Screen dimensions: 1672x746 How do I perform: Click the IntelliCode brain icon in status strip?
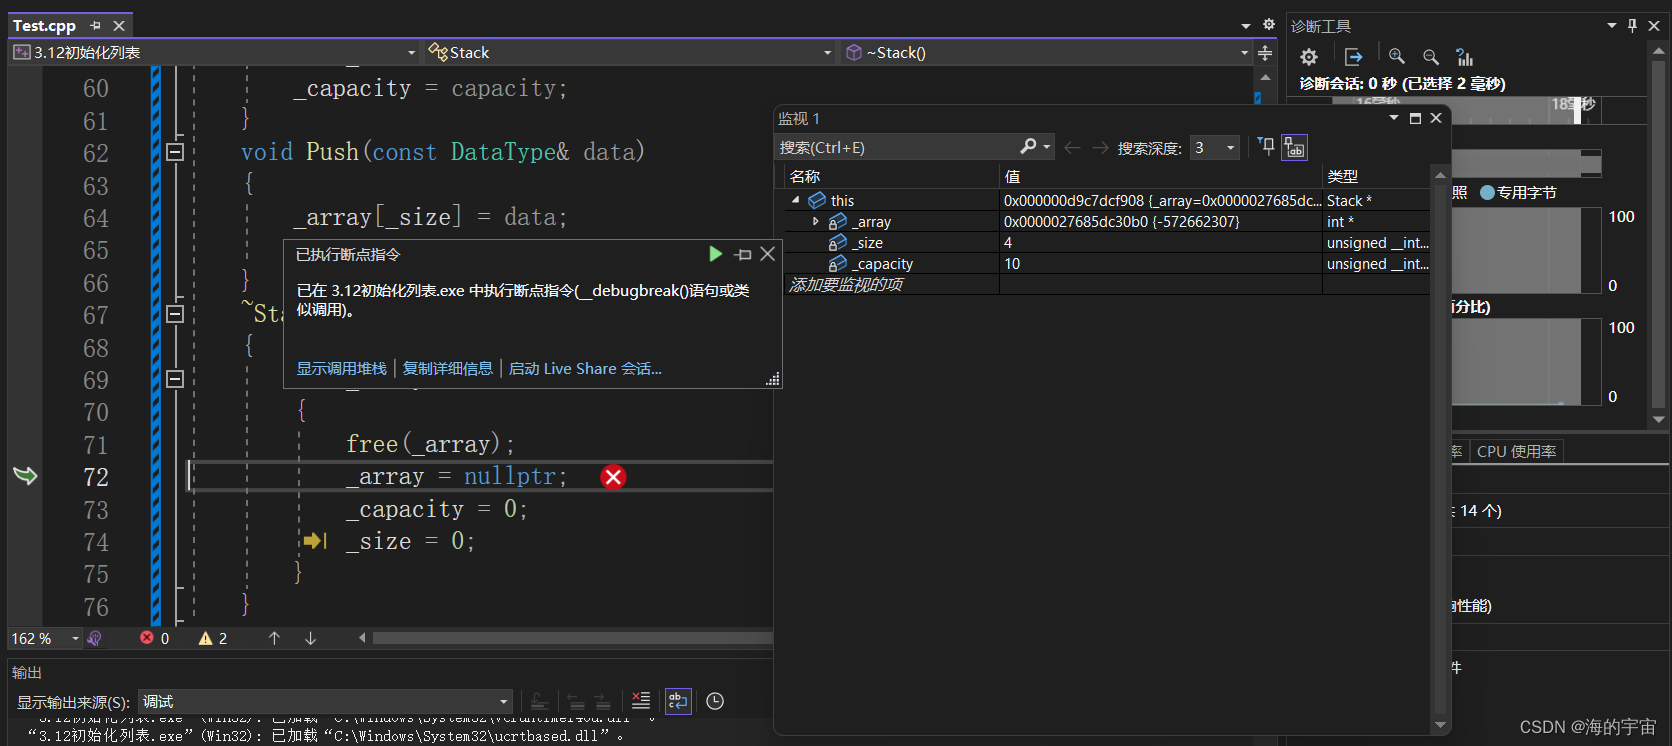pos(94,638)
